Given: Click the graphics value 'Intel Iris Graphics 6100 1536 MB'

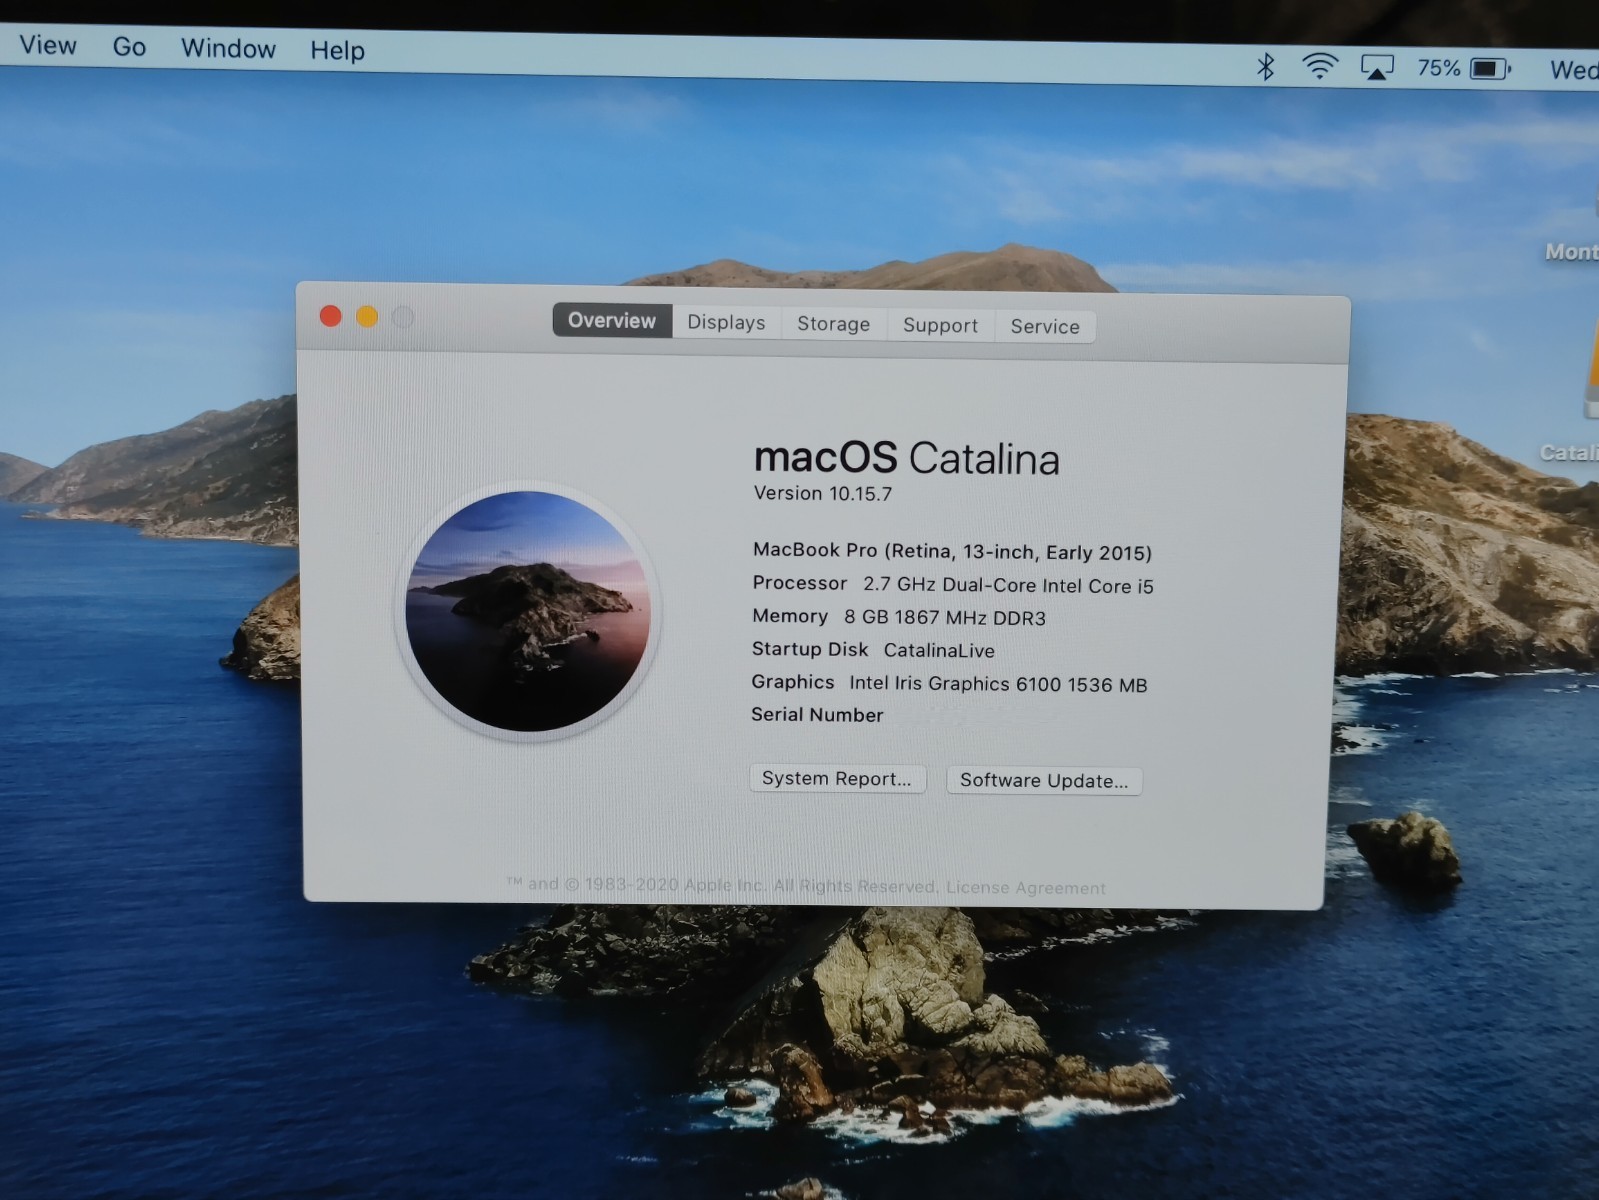Looking at the screenshot, I should point(998,684).
